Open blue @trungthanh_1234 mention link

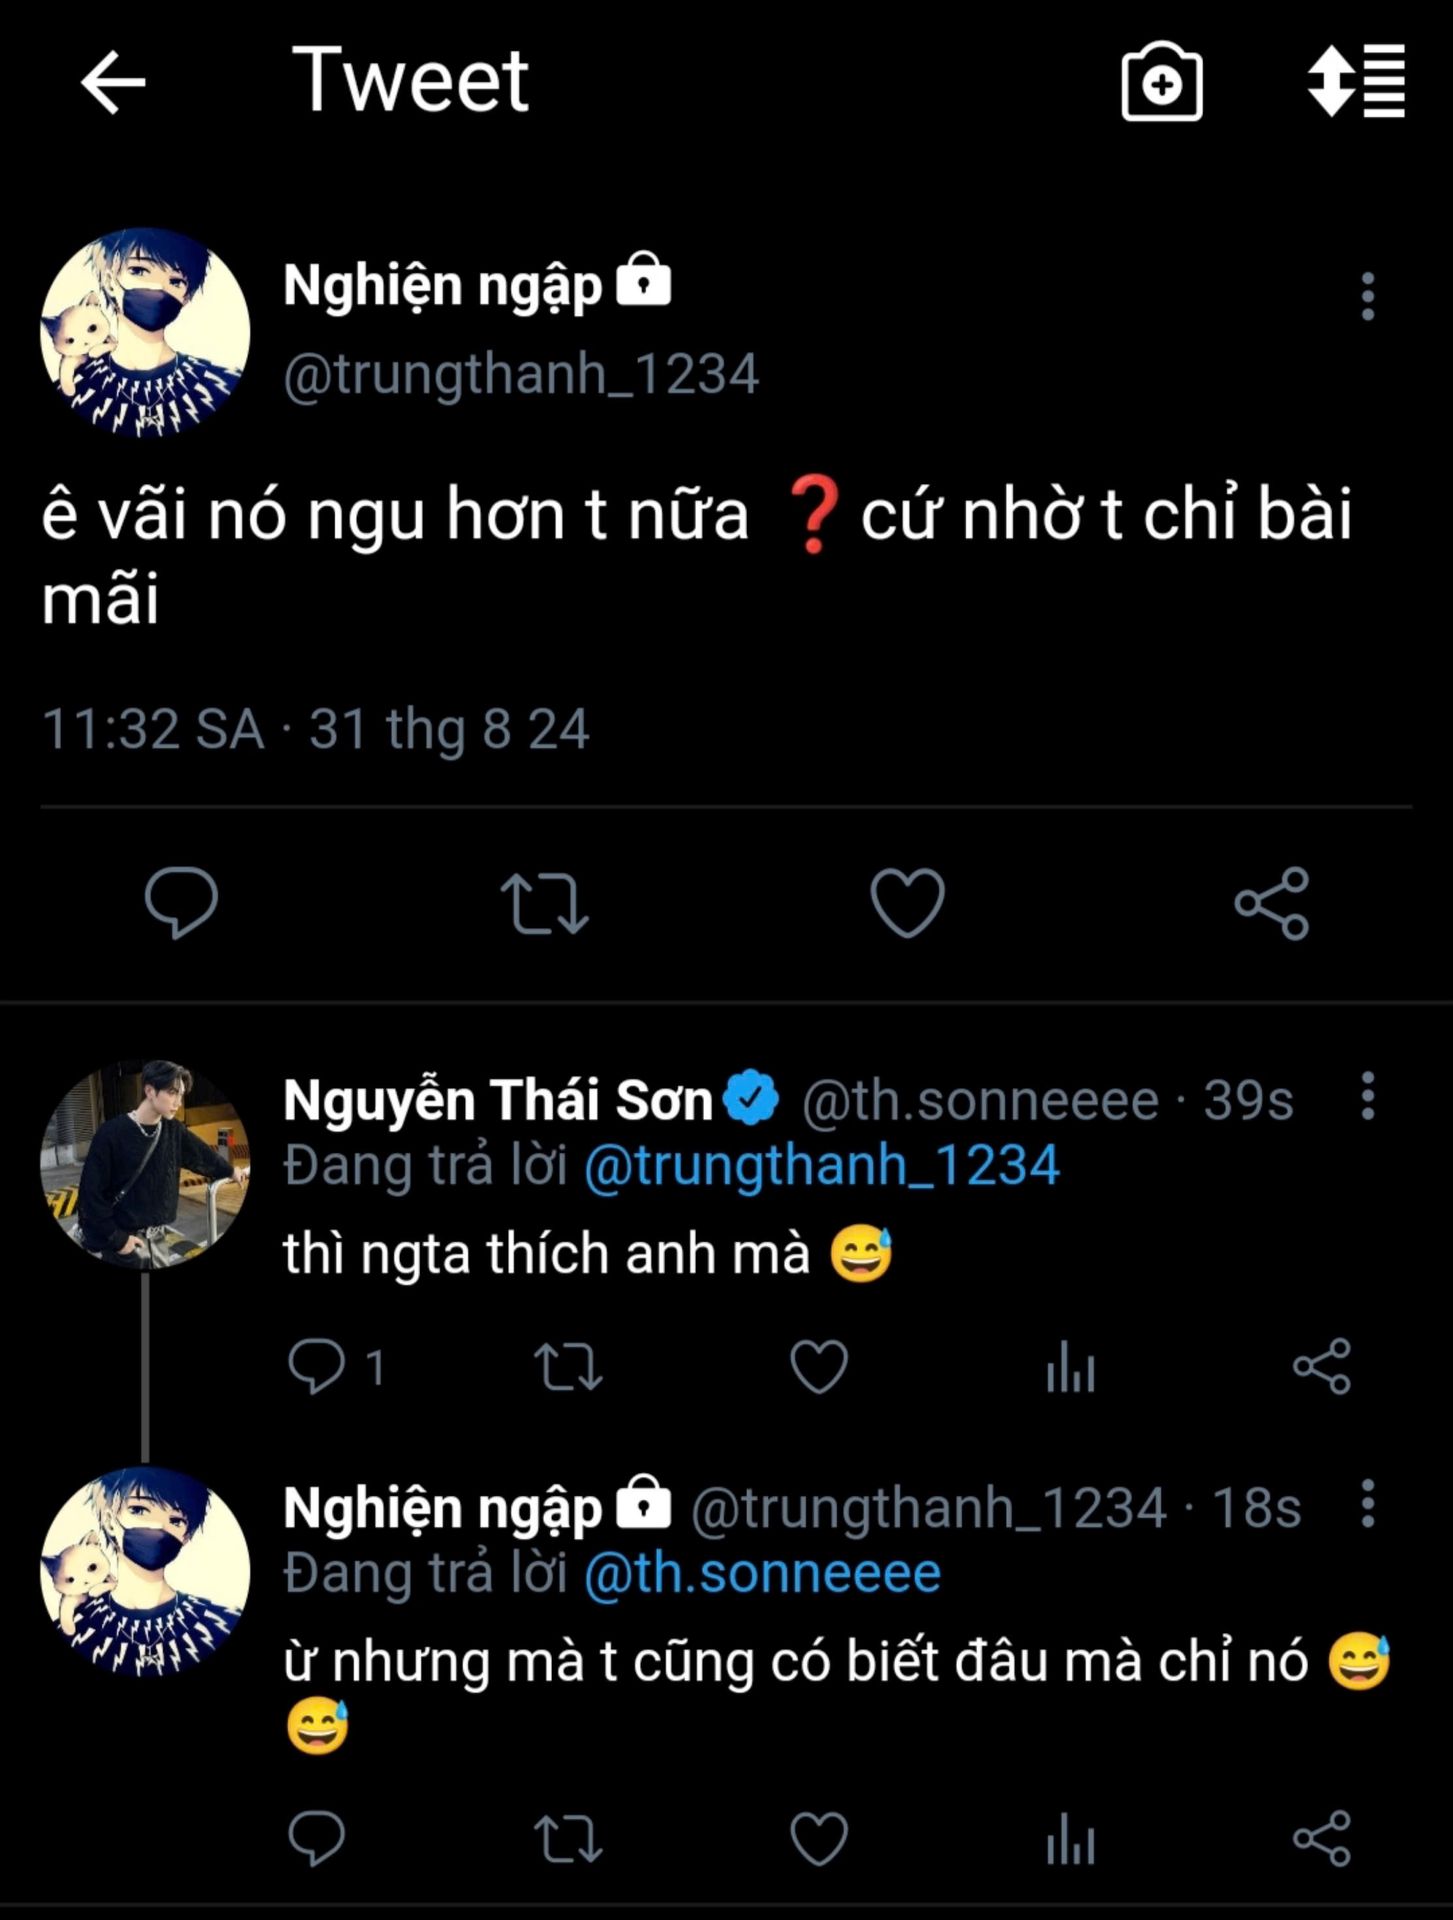[x=821, y=1166]
